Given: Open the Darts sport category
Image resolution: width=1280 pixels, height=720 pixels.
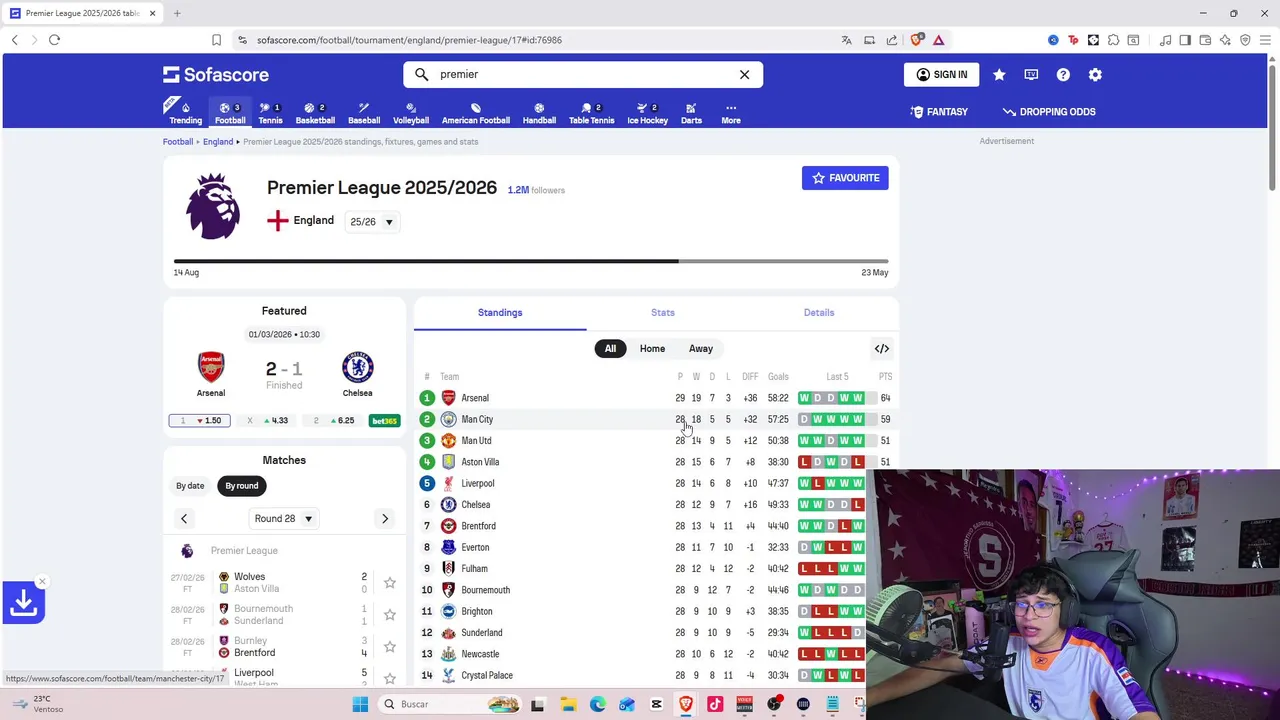Looking at the screenshot, I should (x=691, y=113).
